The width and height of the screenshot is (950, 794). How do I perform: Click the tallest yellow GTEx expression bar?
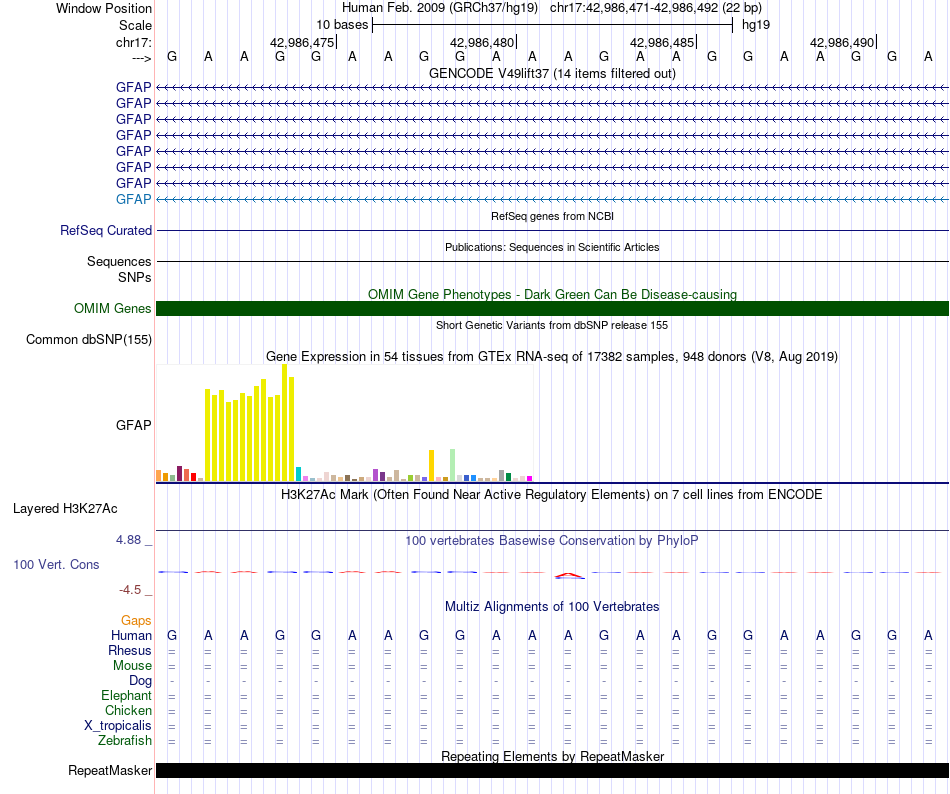tap(285, 423)
